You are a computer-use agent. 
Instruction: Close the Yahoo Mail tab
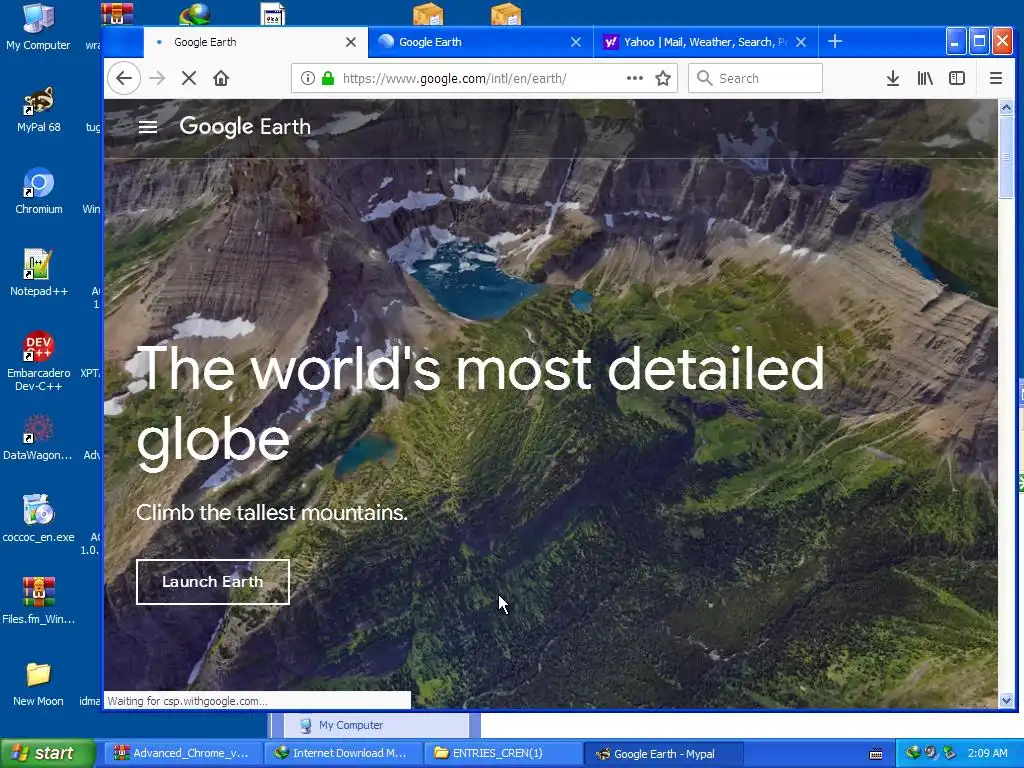click(x=801, y=42)
